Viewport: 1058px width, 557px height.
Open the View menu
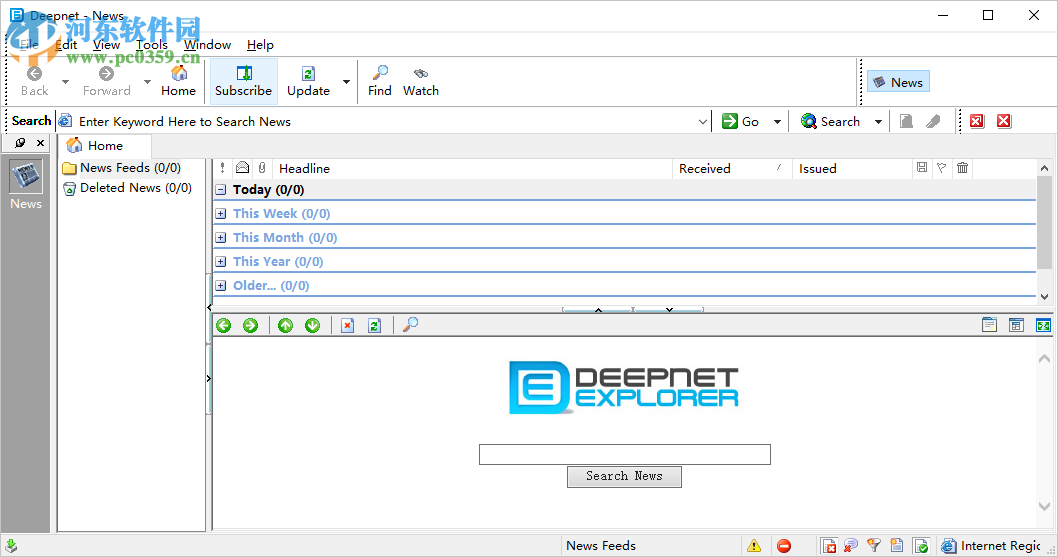coord(107,45)
